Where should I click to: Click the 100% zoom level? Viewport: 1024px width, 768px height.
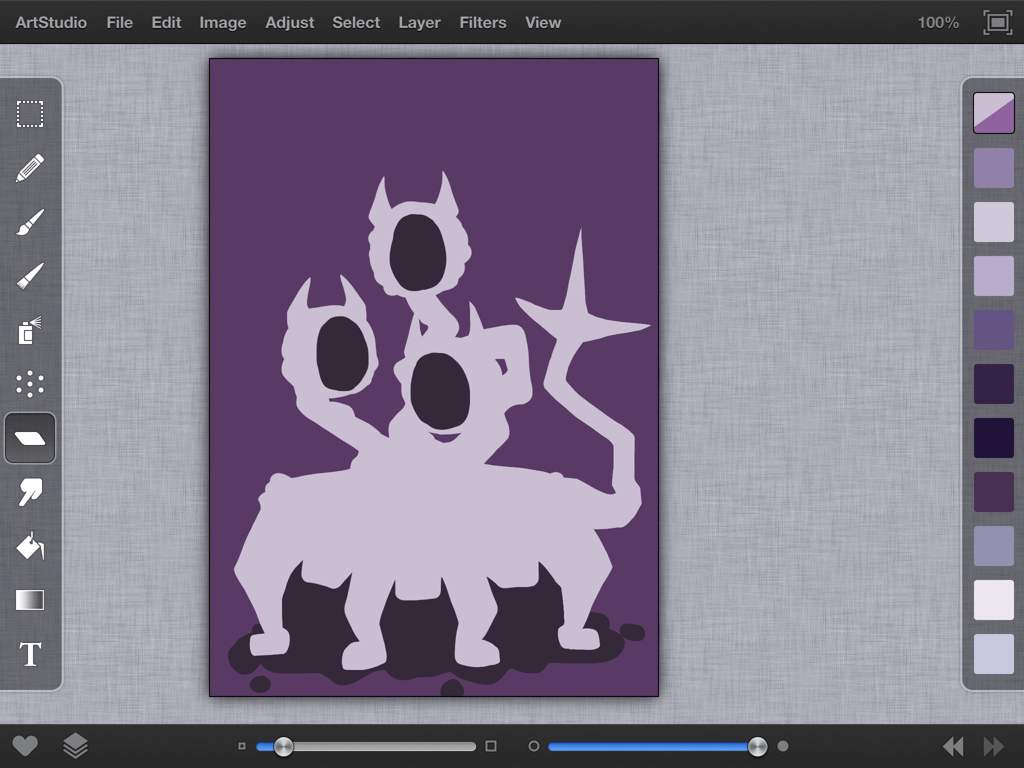(938, 22)
